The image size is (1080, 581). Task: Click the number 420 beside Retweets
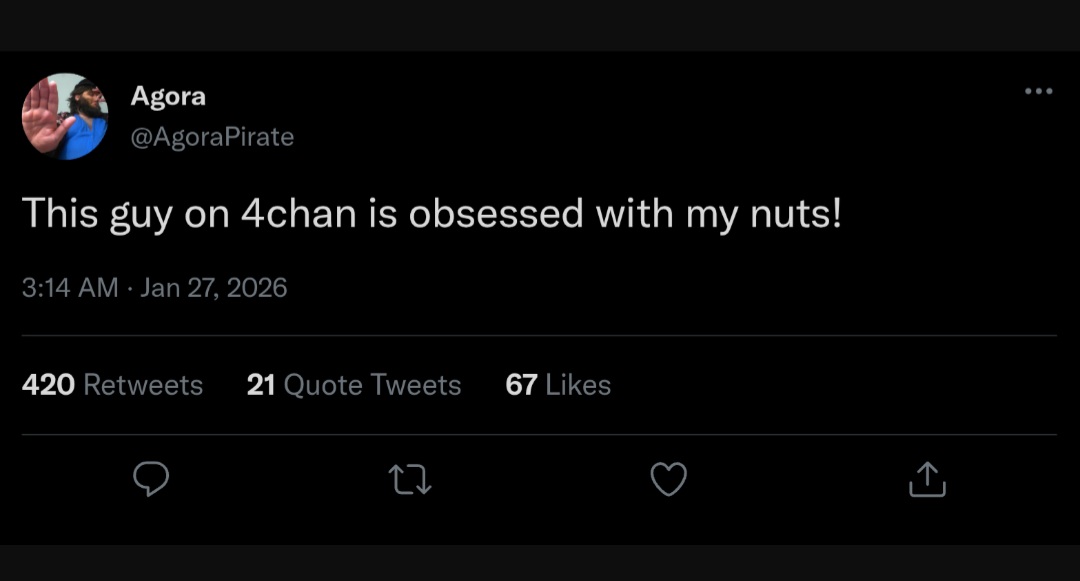[48, 385]
